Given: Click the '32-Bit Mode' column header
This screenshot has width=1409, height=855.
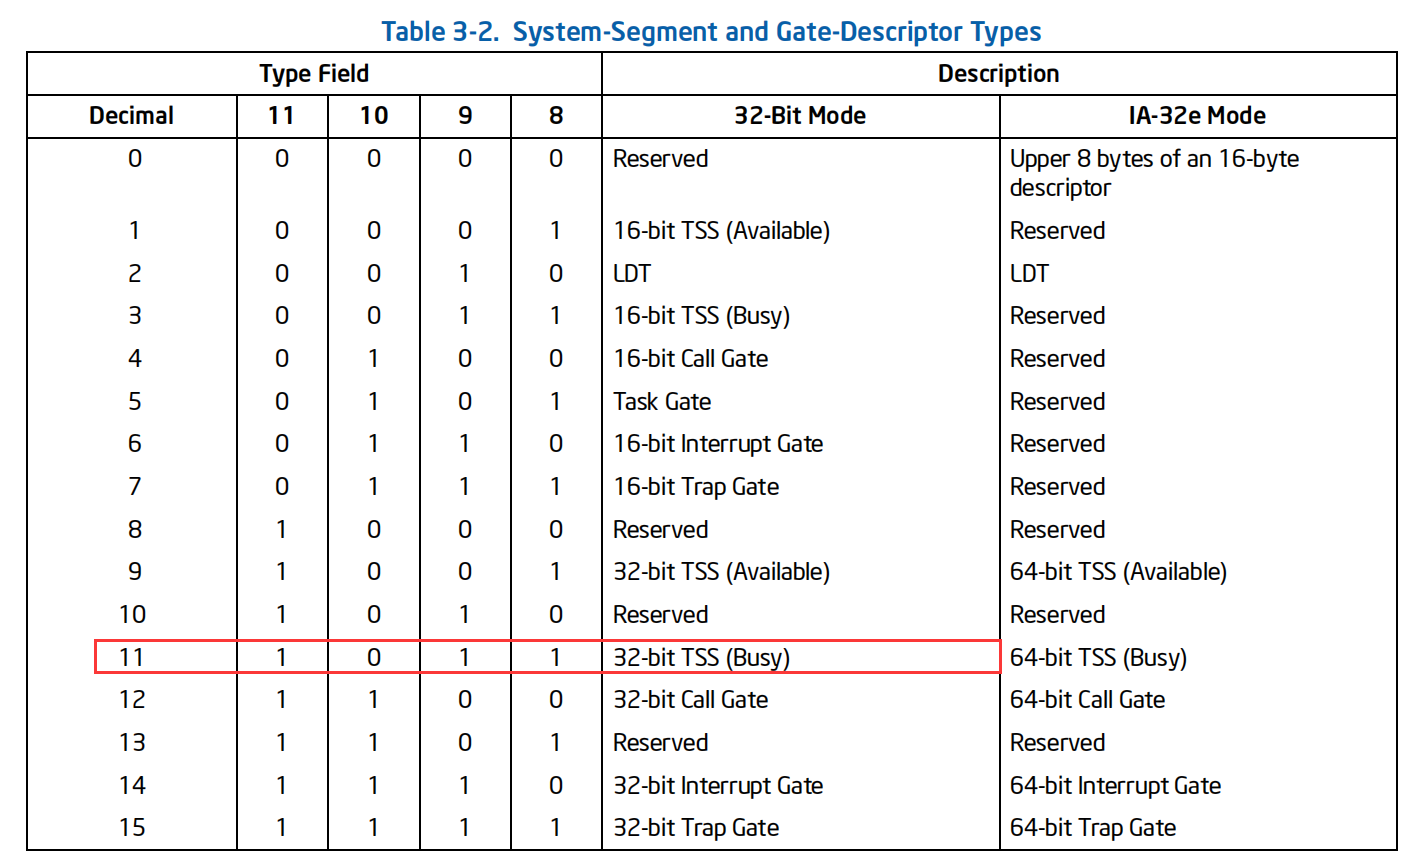Looking at the screenshot, I should 800,116.
